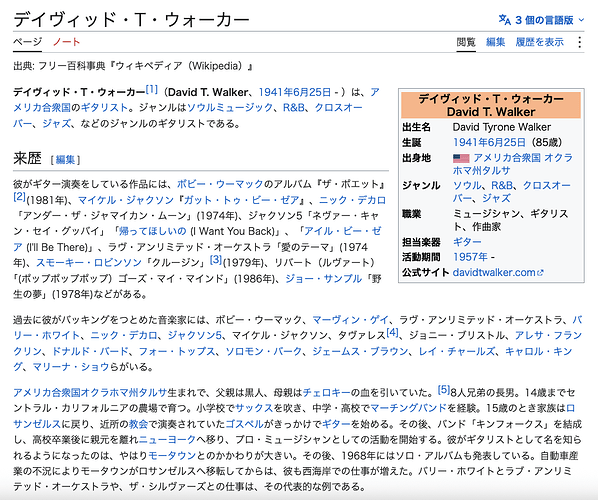598x500 pixels.
Task: Open the ソウルミュージック link
Action: click(230, 108)
